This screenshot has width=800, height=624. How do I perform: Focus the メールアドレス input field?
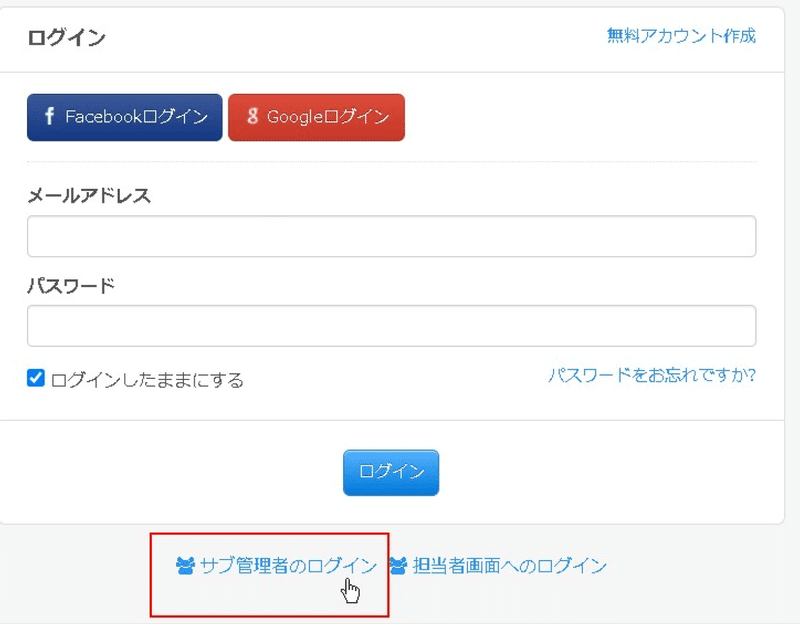click(391, 236)
